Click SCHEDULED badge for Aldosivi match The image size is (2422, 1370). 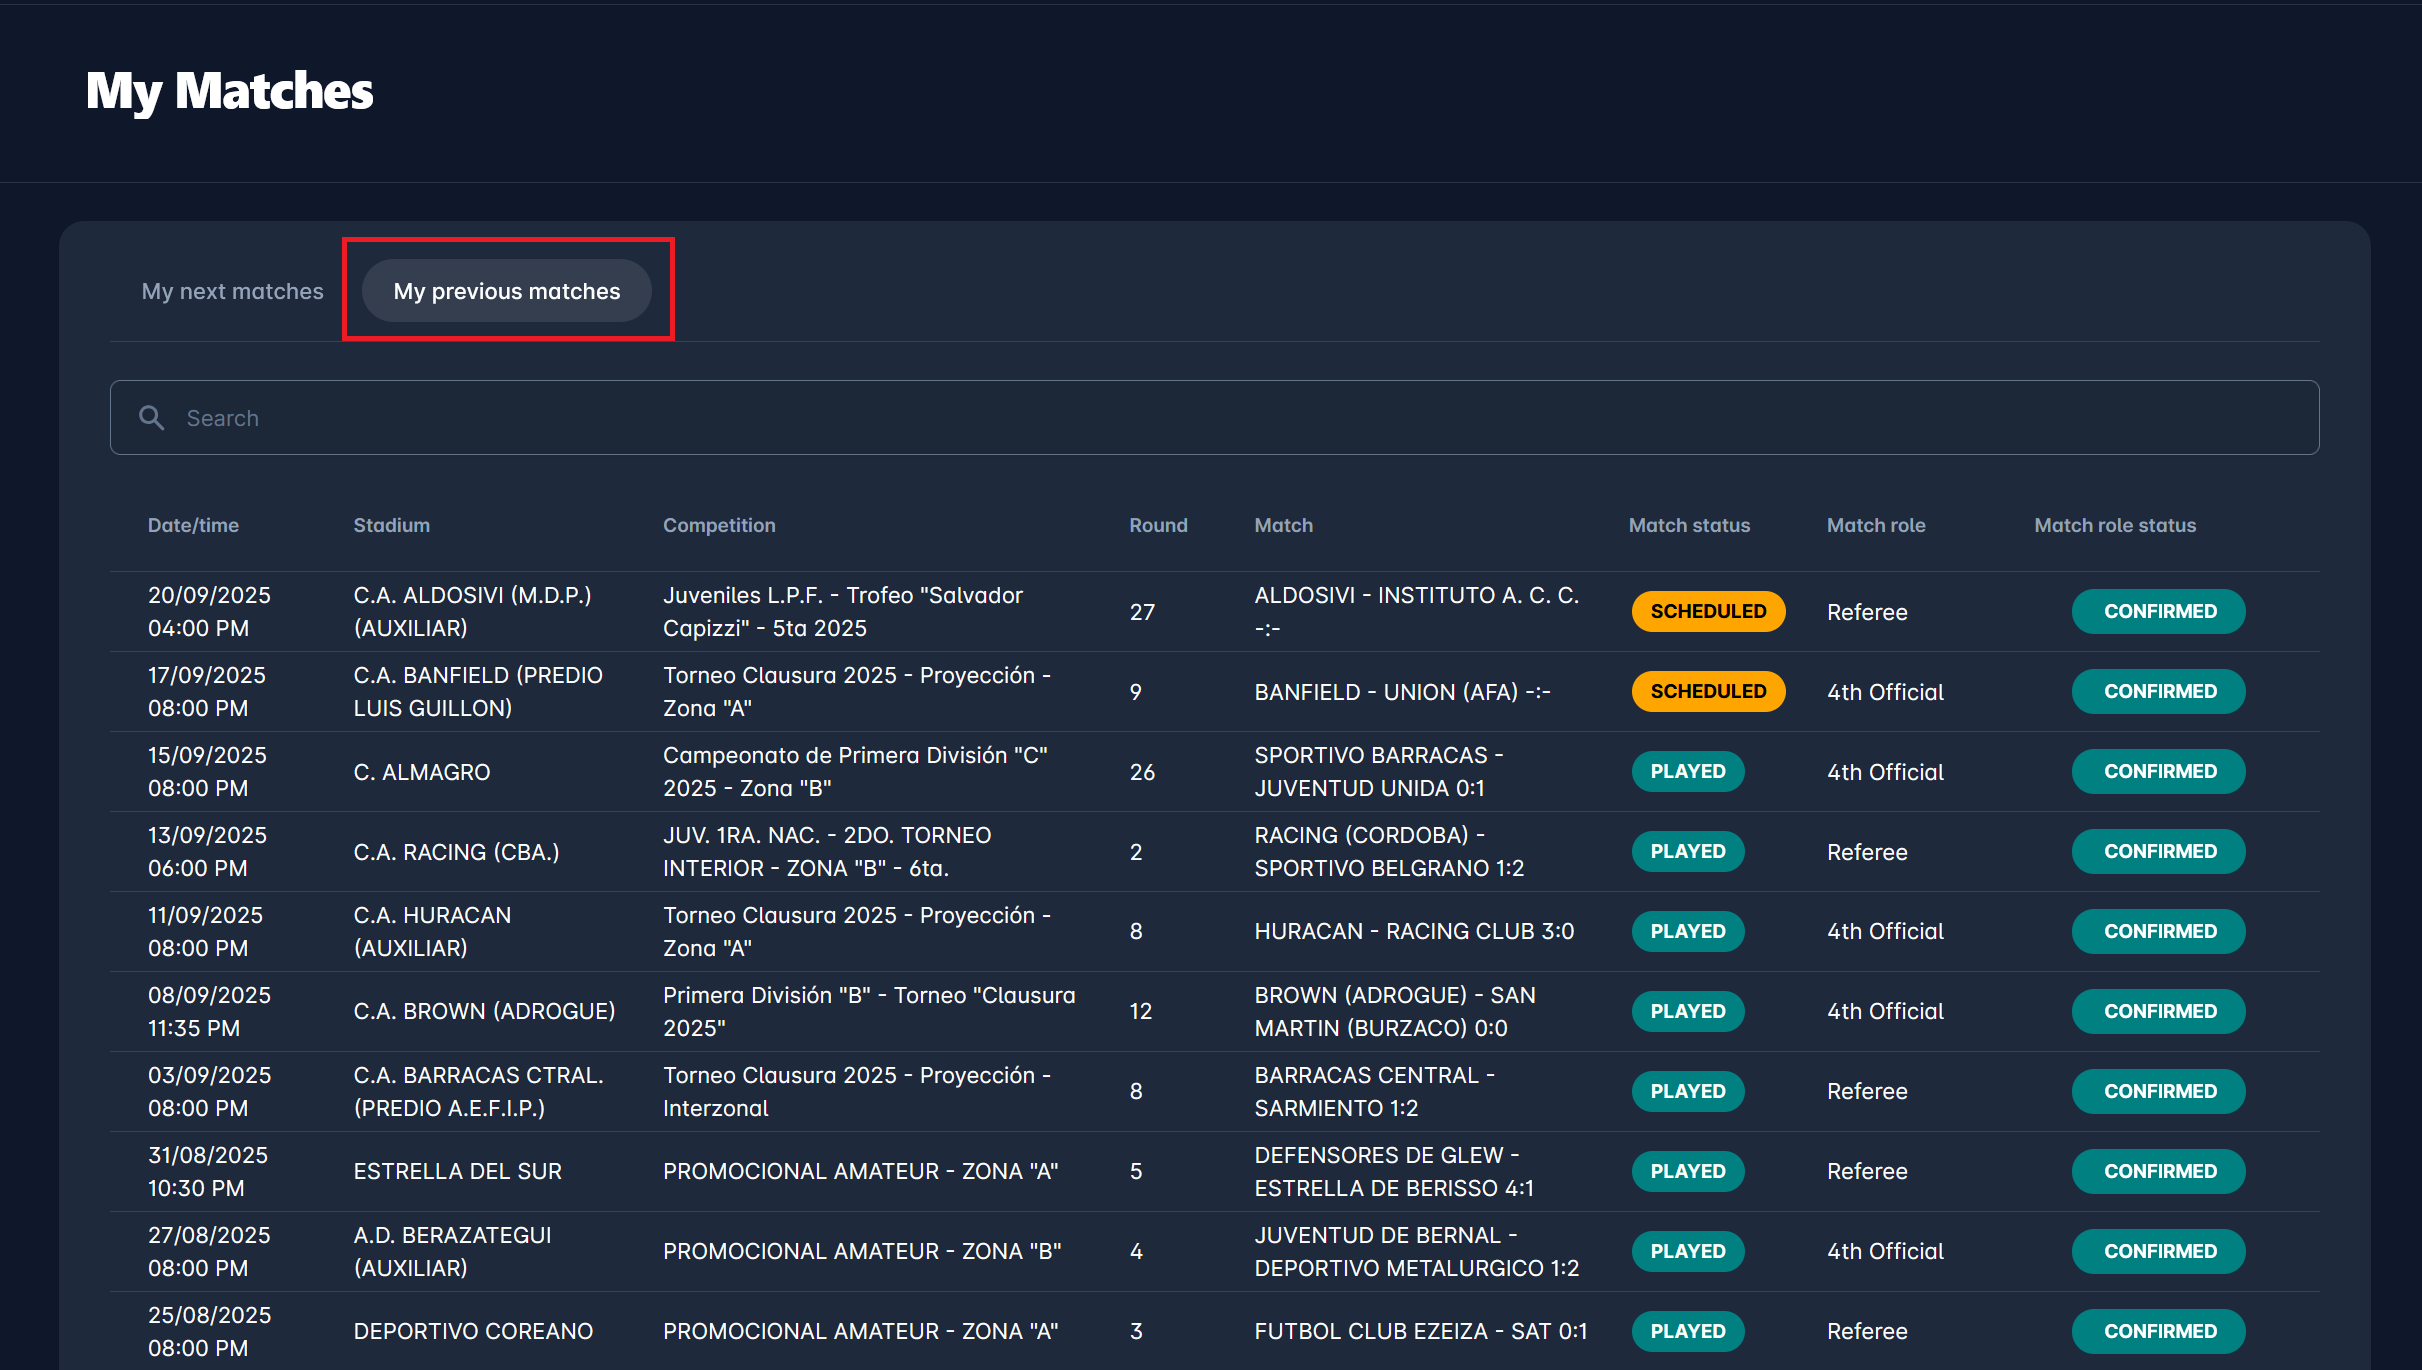tap(1707, 611)
